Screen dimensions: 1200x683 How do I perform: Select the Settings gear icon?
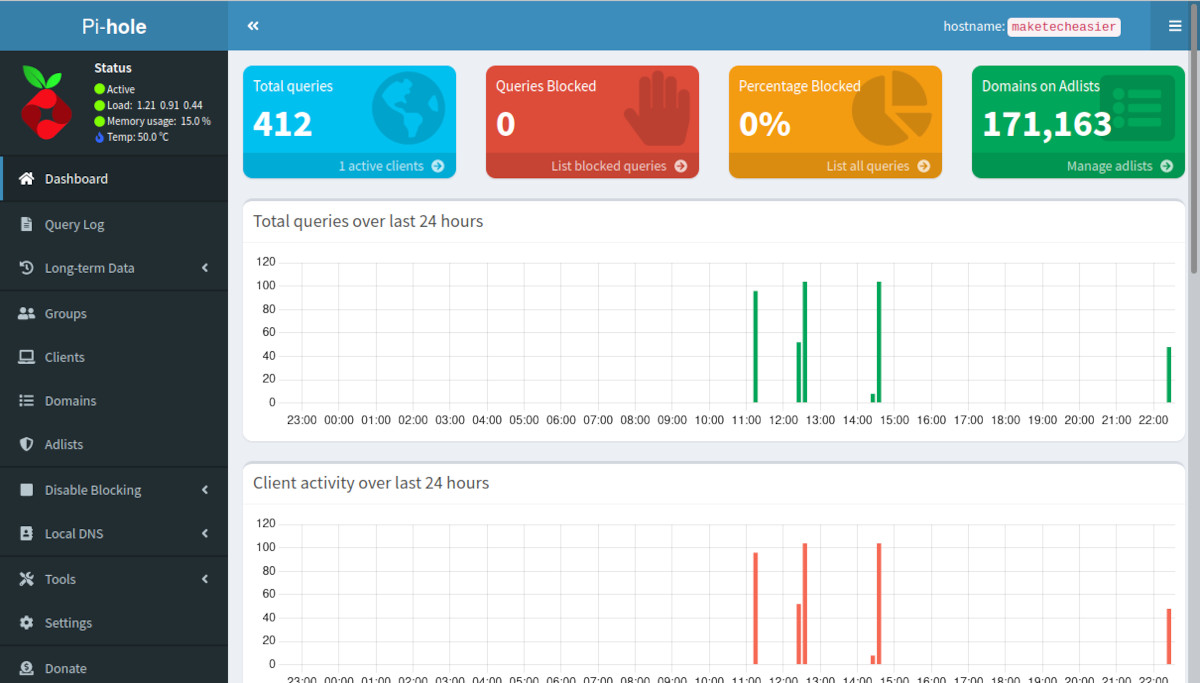(25, 622)
